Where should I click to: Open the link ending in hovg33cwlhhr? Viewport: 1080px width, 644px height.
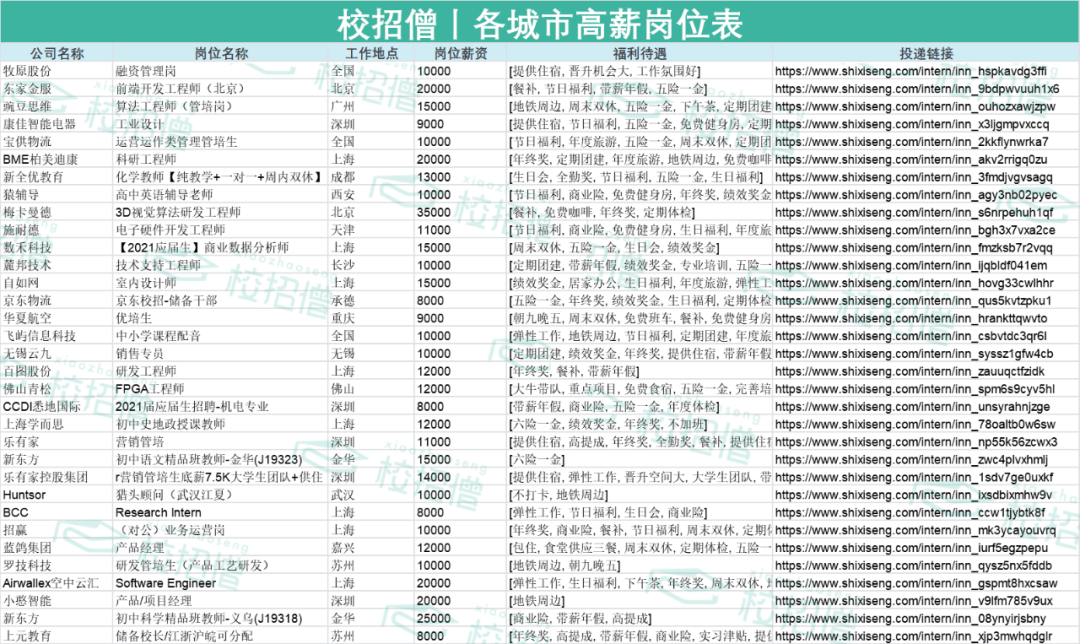(x=914, y=283)
